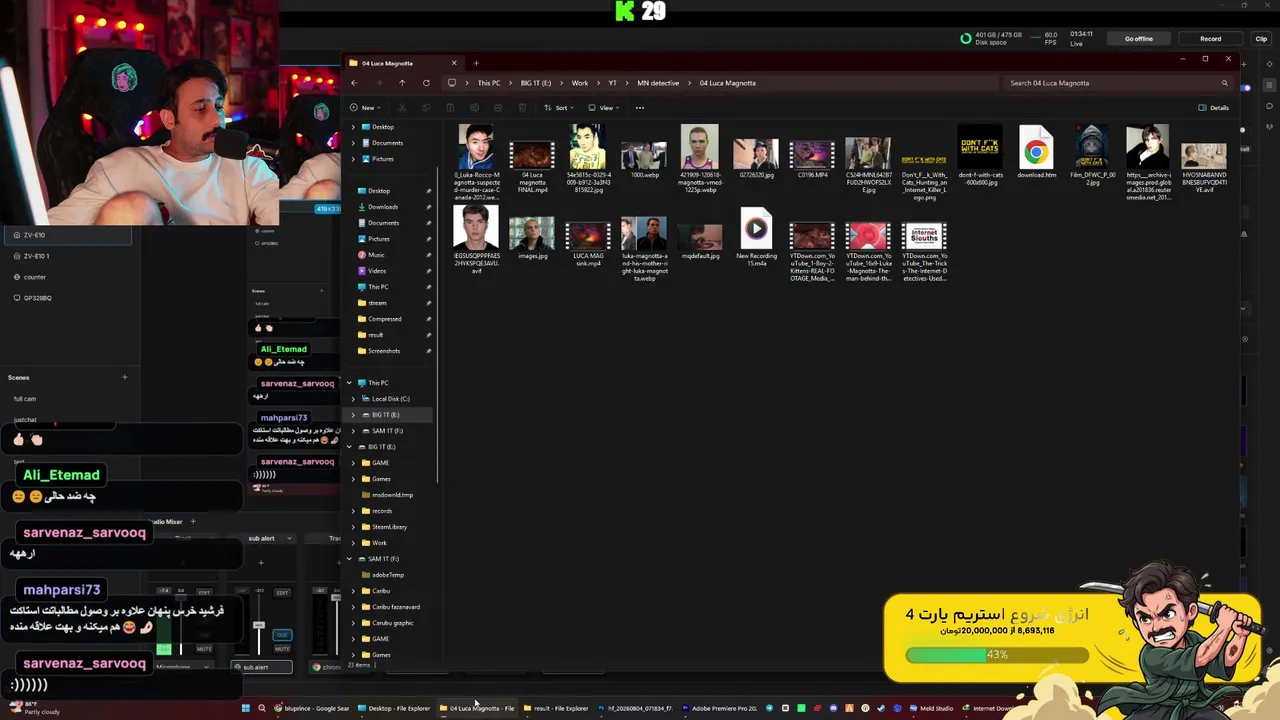
Task: Click 'BIG 1T (E:)' in the breadcrumb path
Action: pyautogui.click(x=536, y=83)
